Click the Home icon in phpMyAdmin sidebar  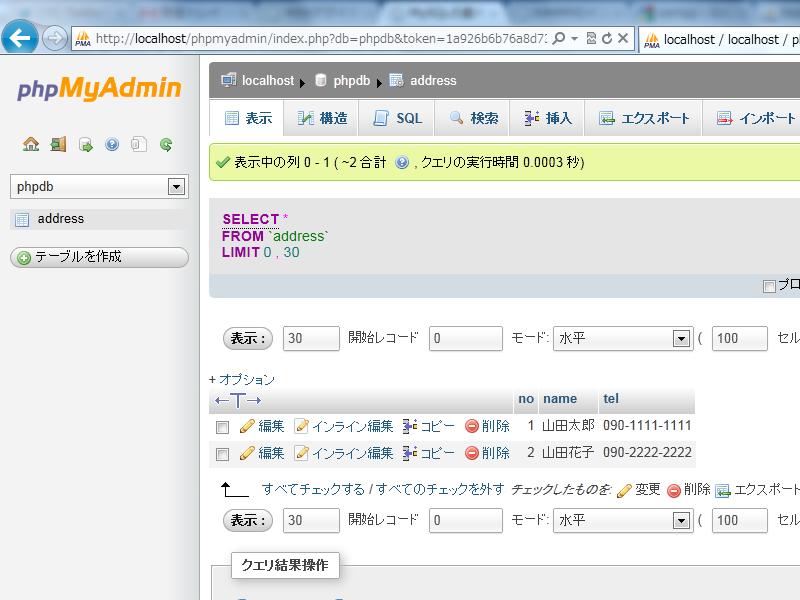pyautogui.click(x=31, y=144)
